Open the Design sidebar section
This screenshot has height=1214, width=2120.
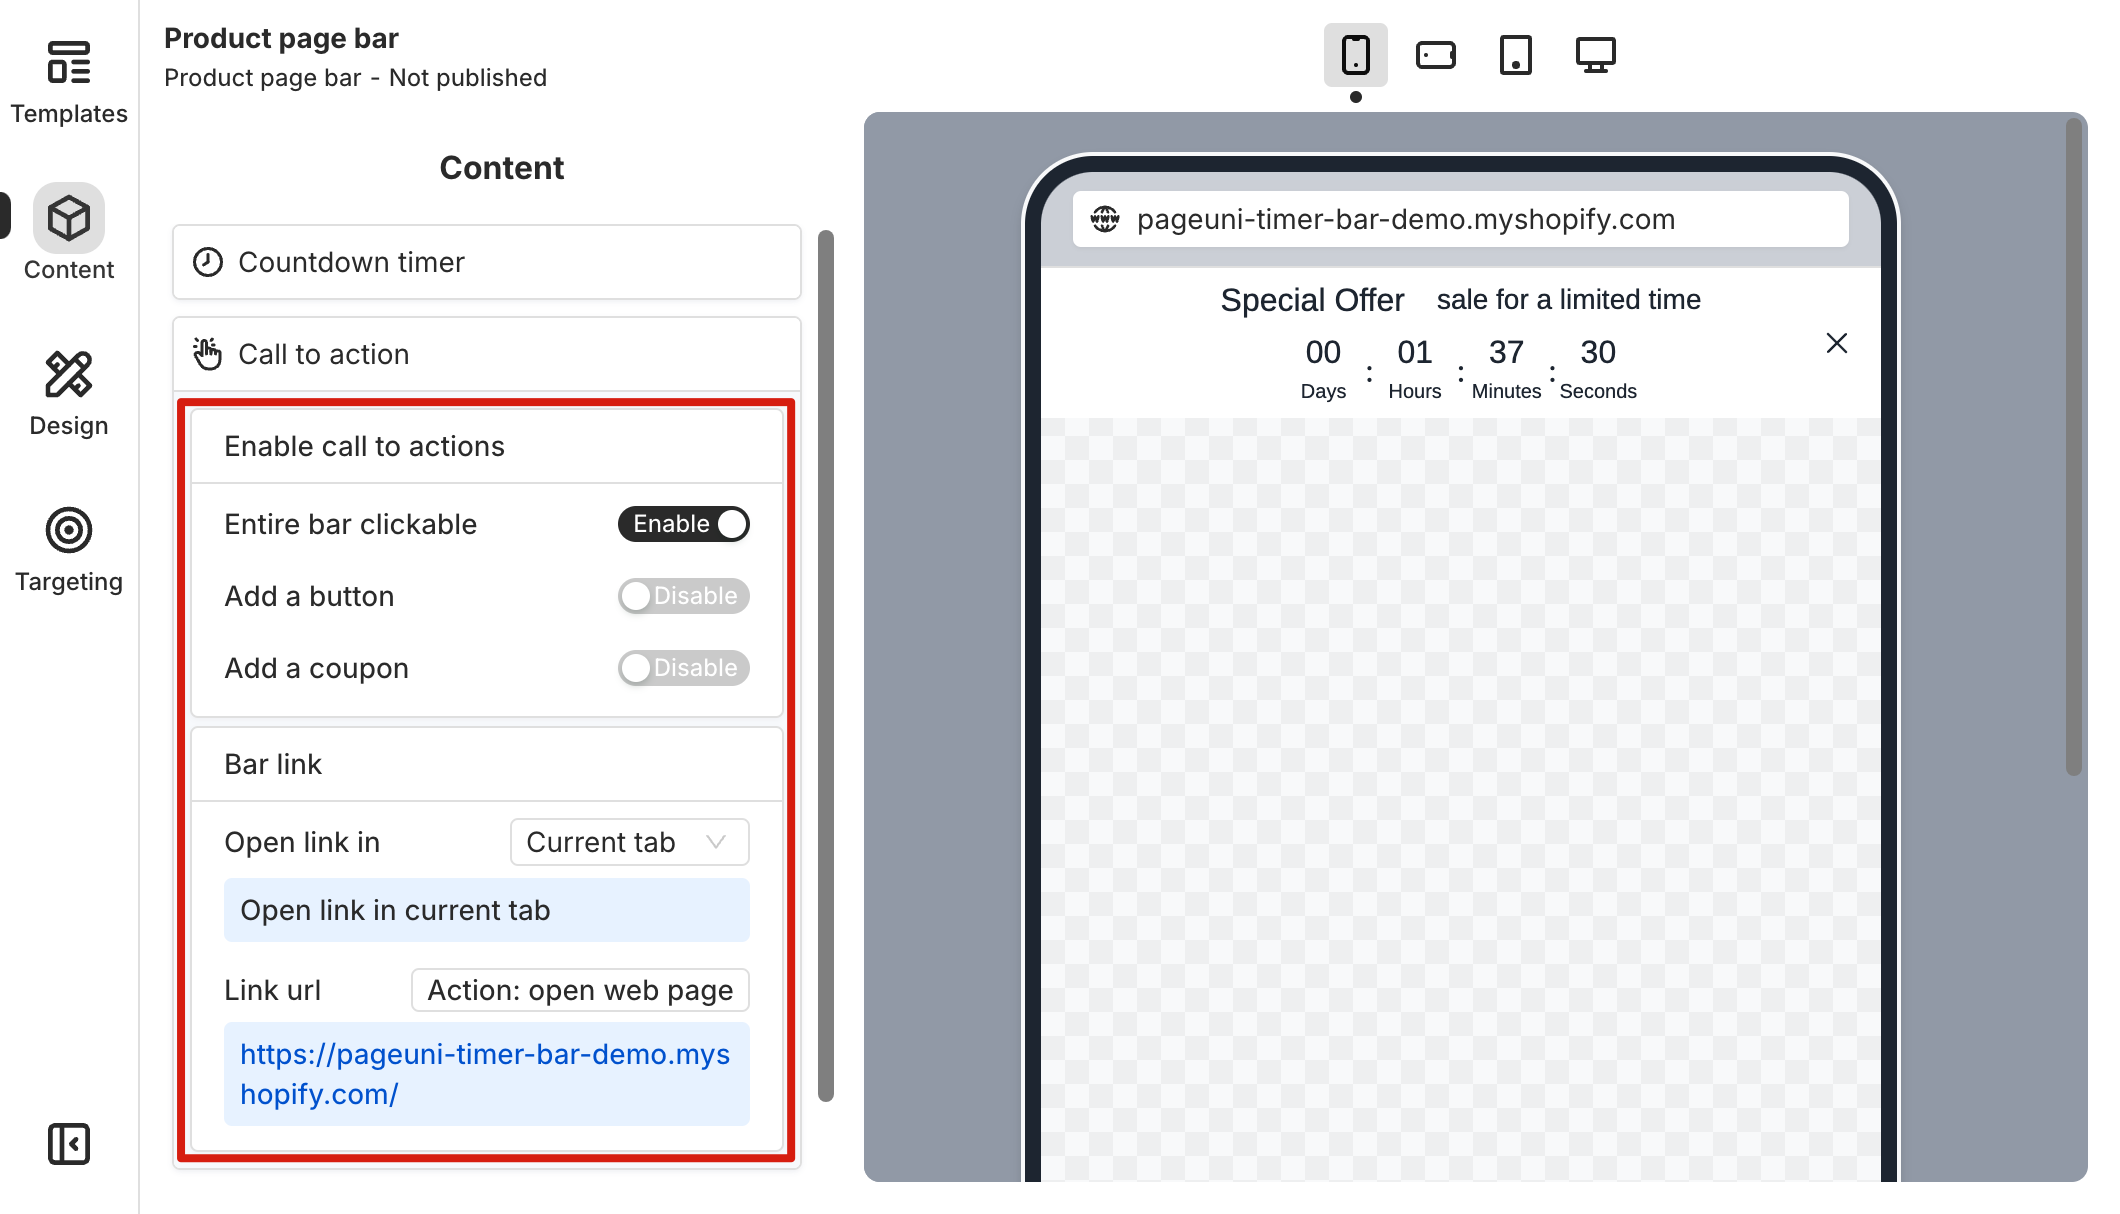(x=69, y=394)
